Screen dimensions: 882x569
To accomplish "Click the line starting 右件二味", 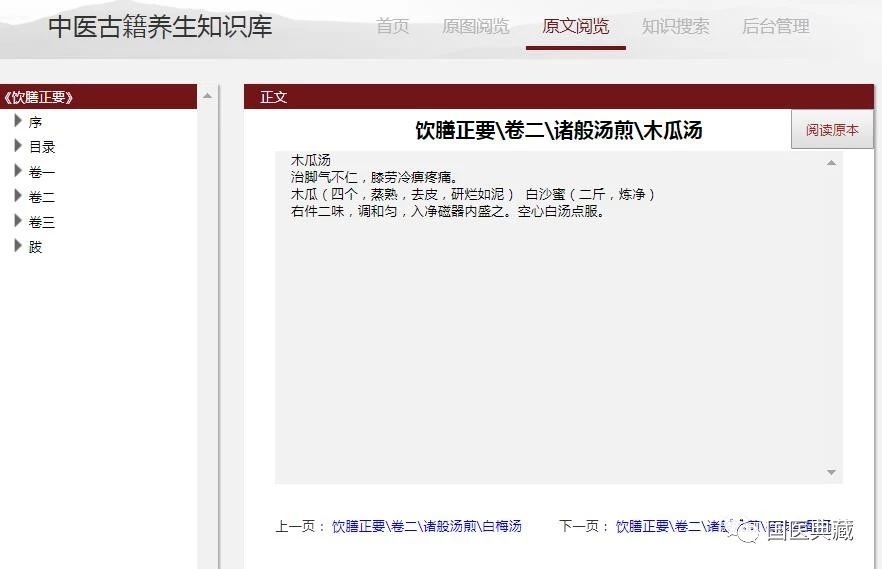I will coord(448,211).
